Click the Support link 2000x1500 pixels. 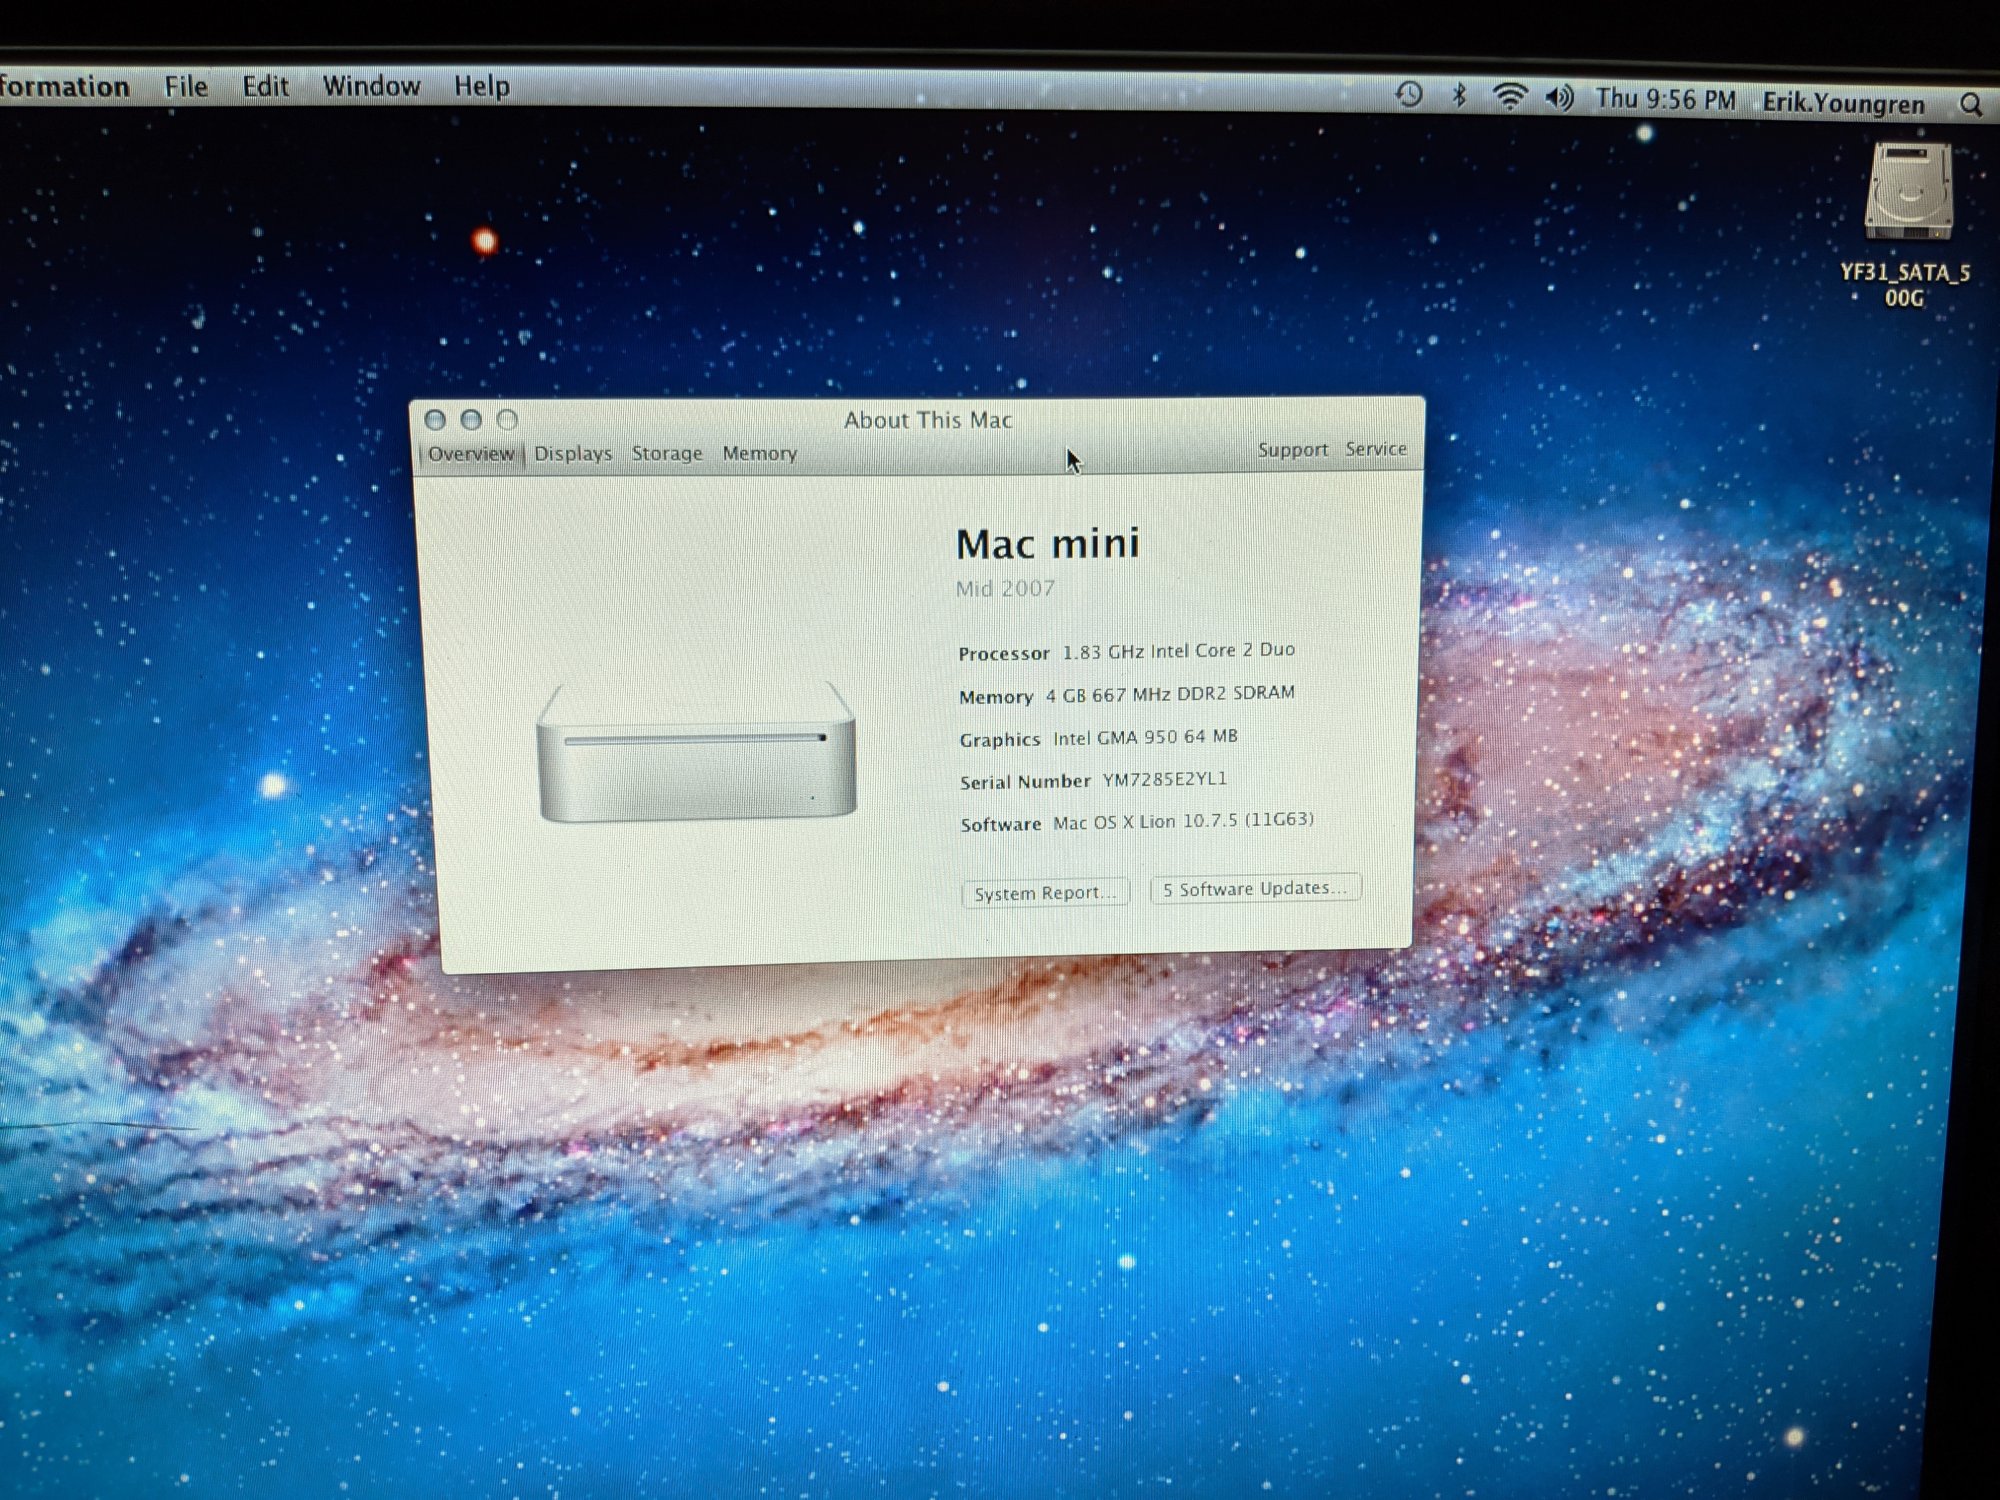pyautogui.click(x=1292, y=450)
